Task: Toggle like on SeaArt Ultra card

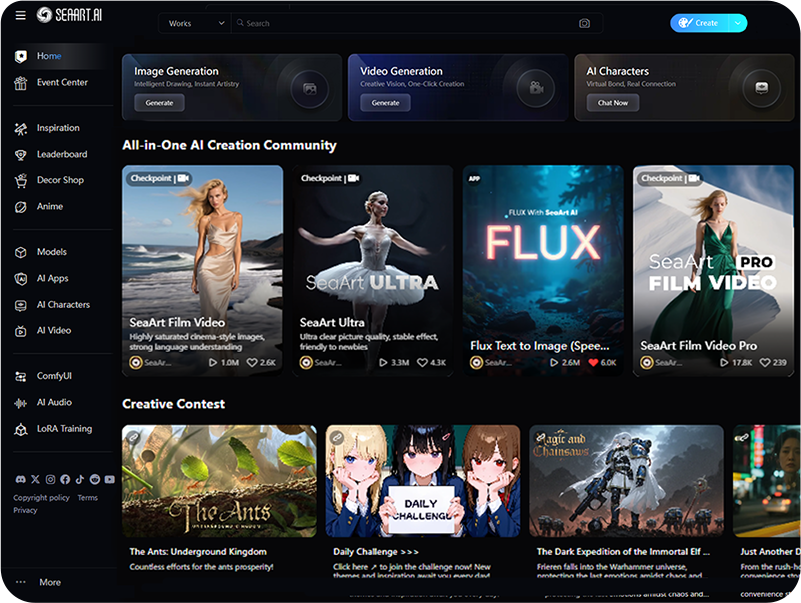Action: 423,362
